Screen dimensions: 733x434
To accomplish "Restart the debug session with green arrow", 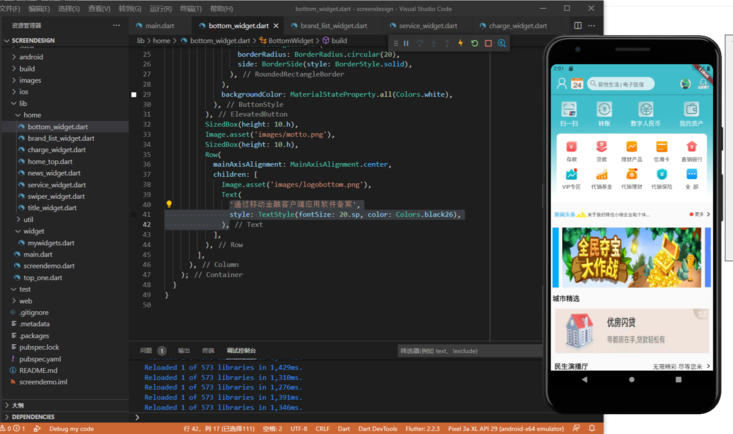I will coord(474,43).
